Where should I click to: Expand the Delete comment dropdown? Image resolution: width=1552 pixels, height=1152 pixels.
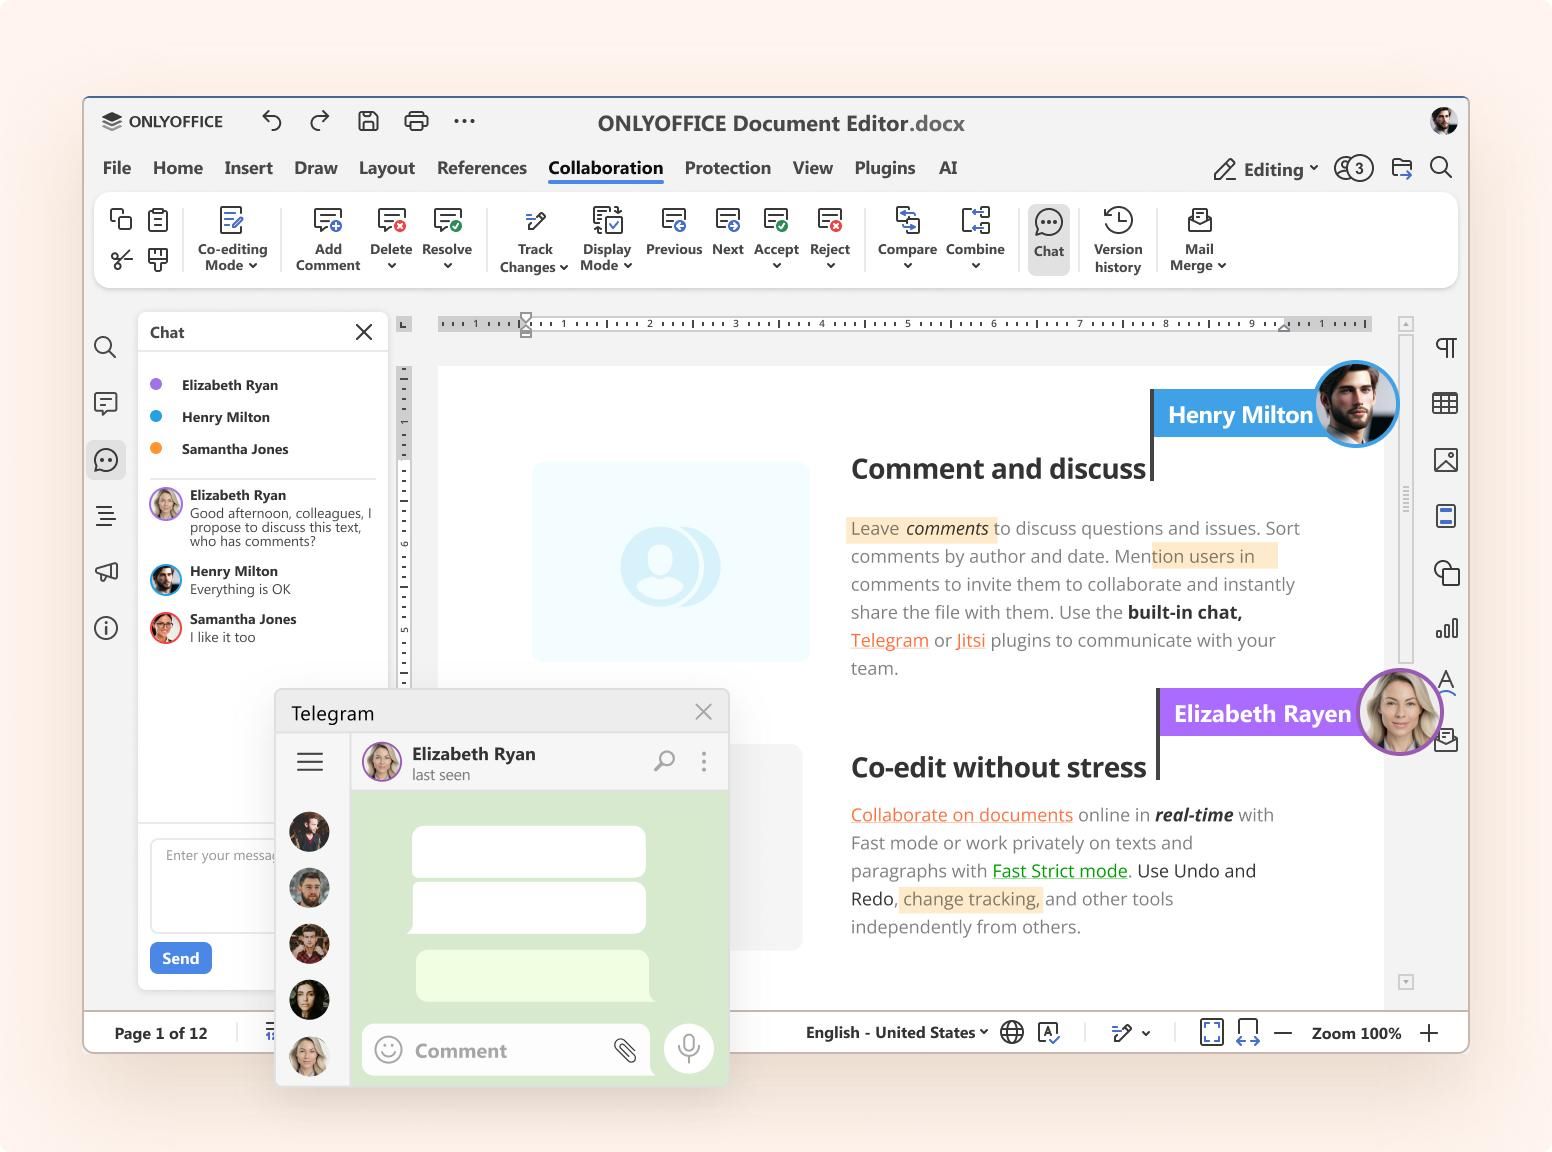pyautogui.click(x=391, y=266)
